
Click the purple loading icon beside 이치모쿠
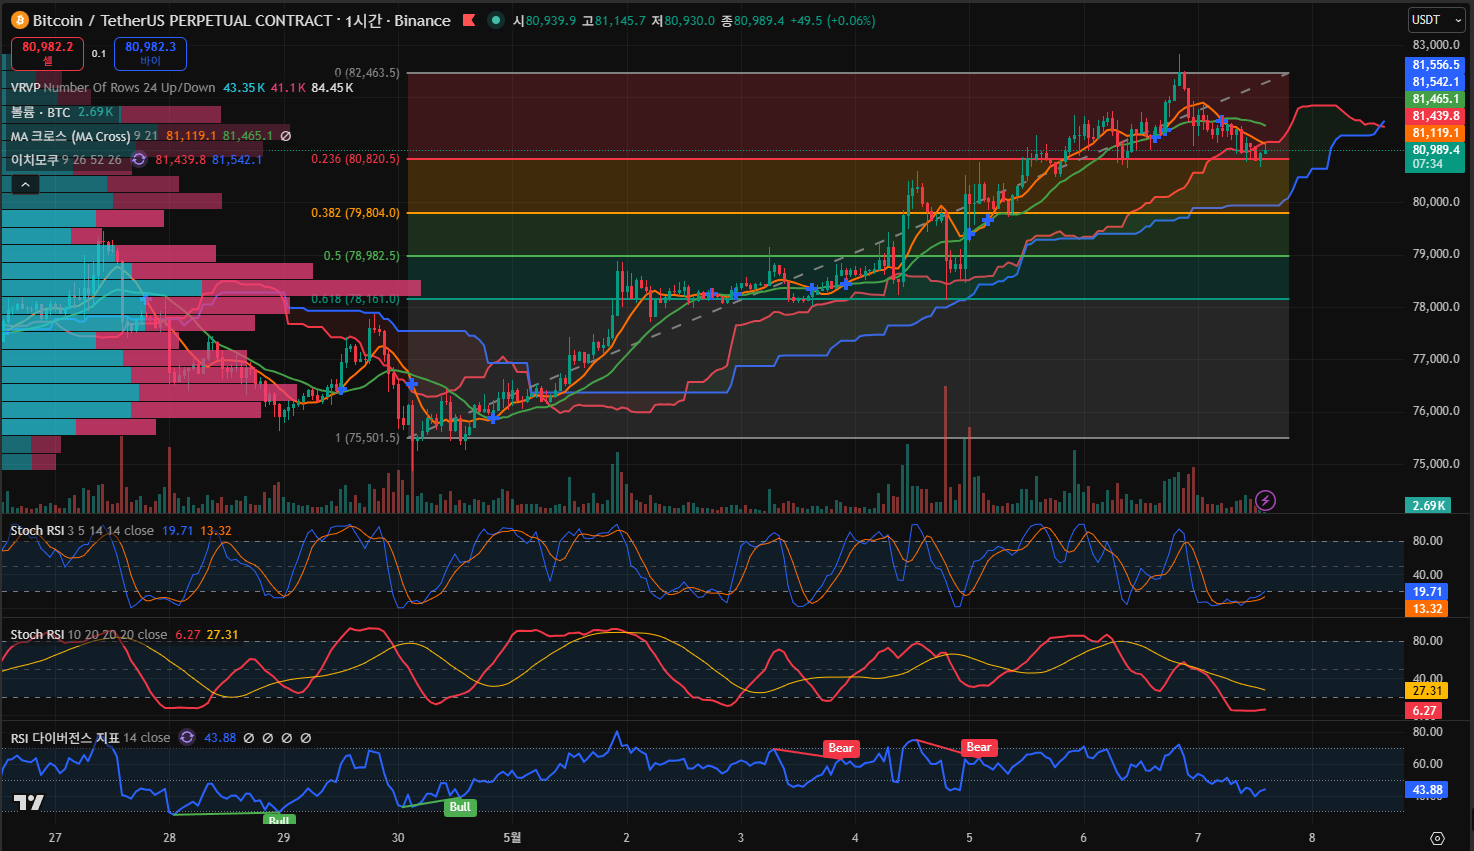click(139, 159)
